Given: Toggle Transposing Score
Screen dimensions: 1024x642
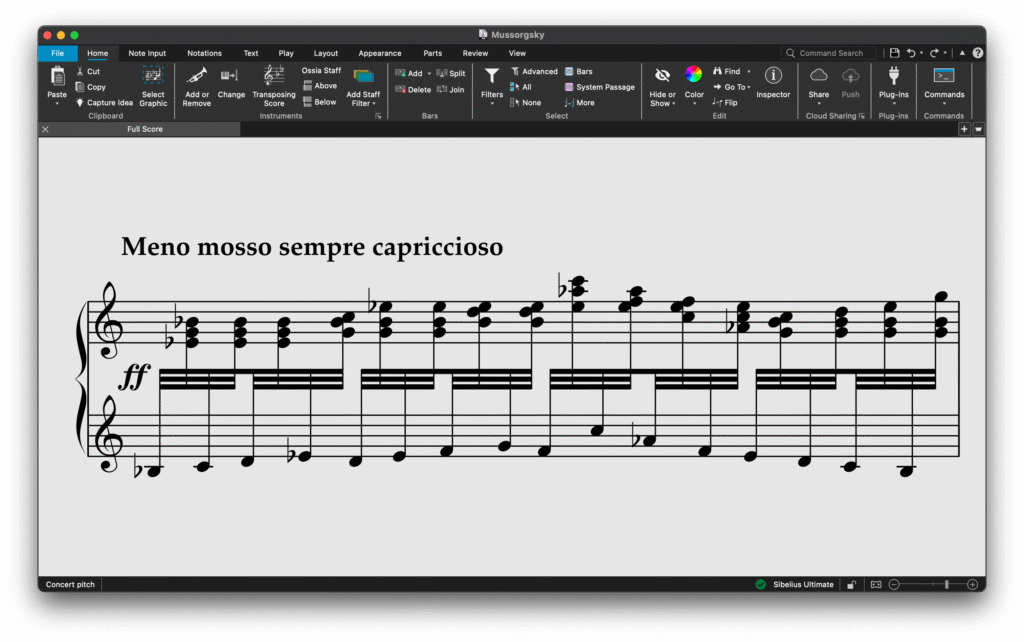Looking at the screenshot, I should click(x=274, y=86).
